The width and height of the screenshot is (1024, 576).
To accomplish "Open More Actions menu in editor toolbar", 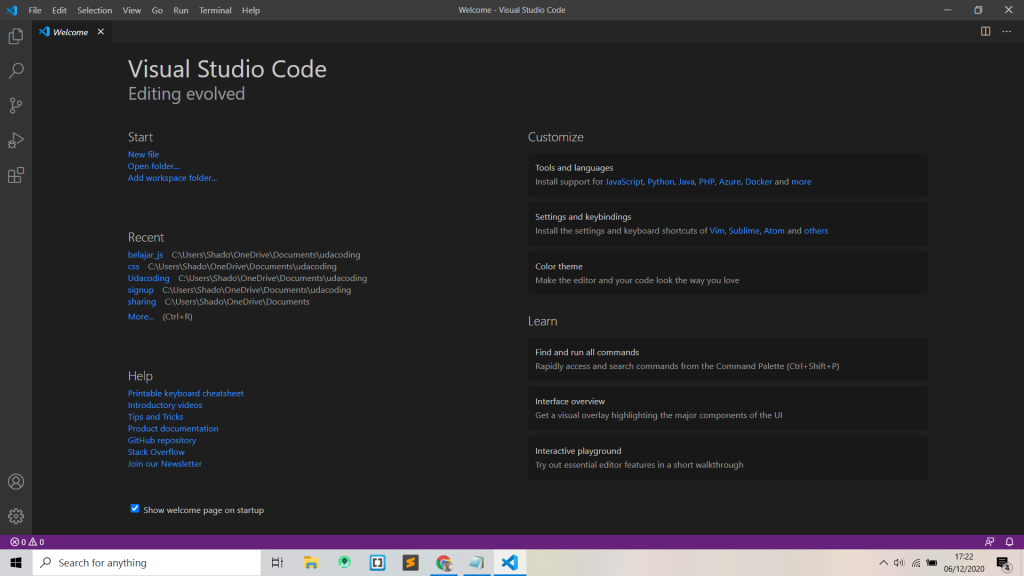I will click(1007, 31).
